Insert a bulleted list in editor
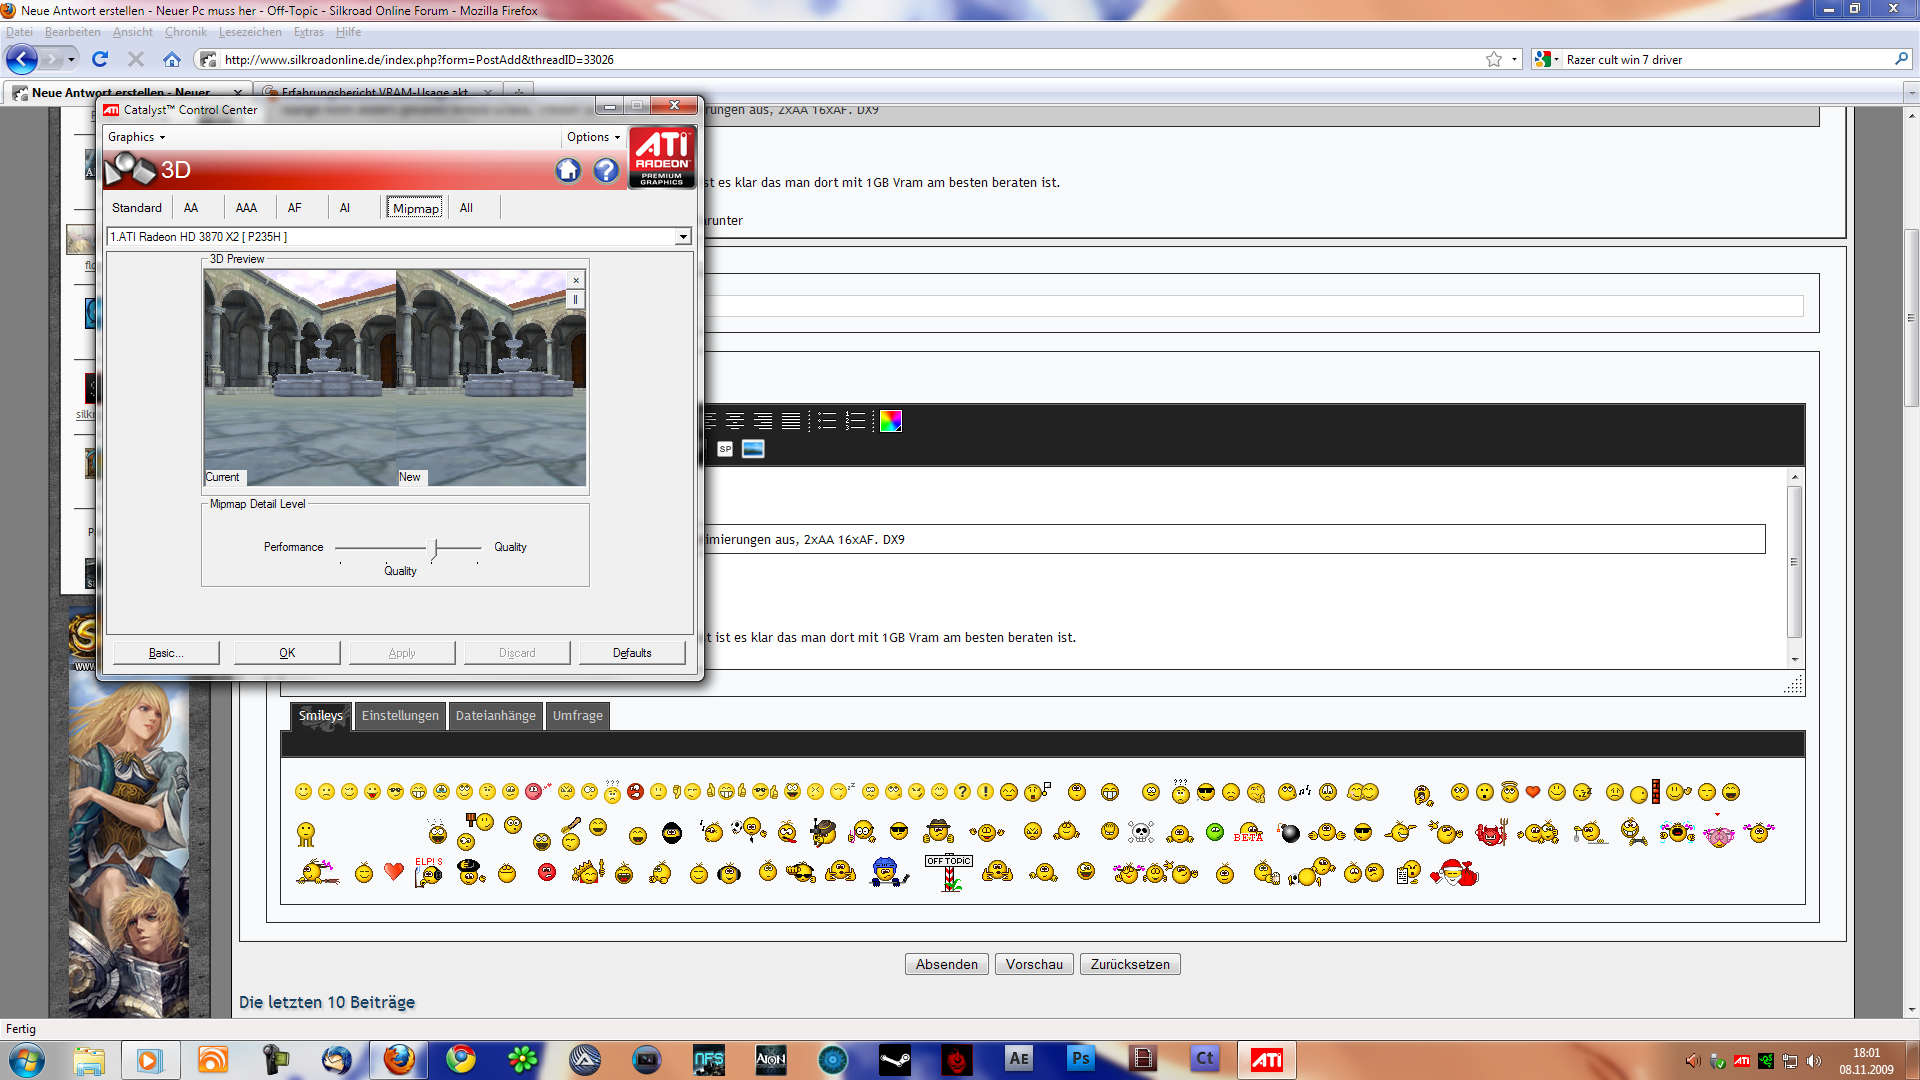 tap(827, 421)
